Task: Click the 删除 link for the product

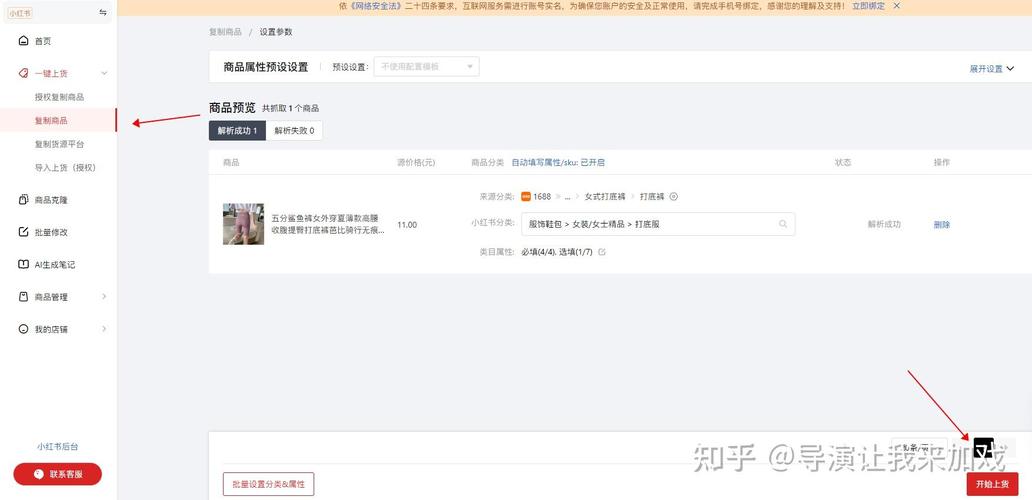Action: 941,225
